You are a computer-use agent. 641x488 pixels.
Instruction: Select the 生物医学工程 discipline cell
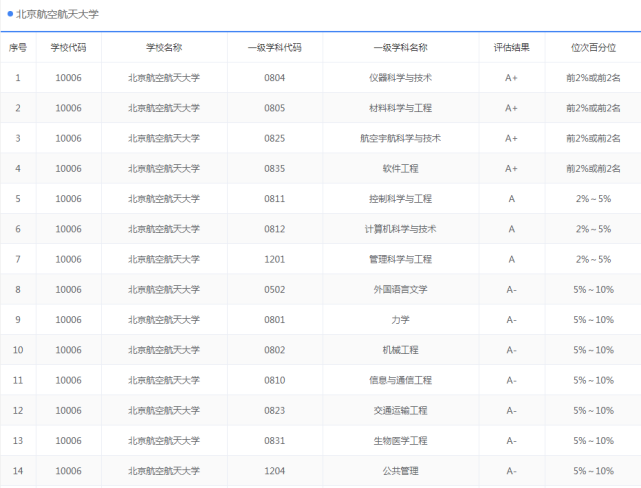pos(401,441)
